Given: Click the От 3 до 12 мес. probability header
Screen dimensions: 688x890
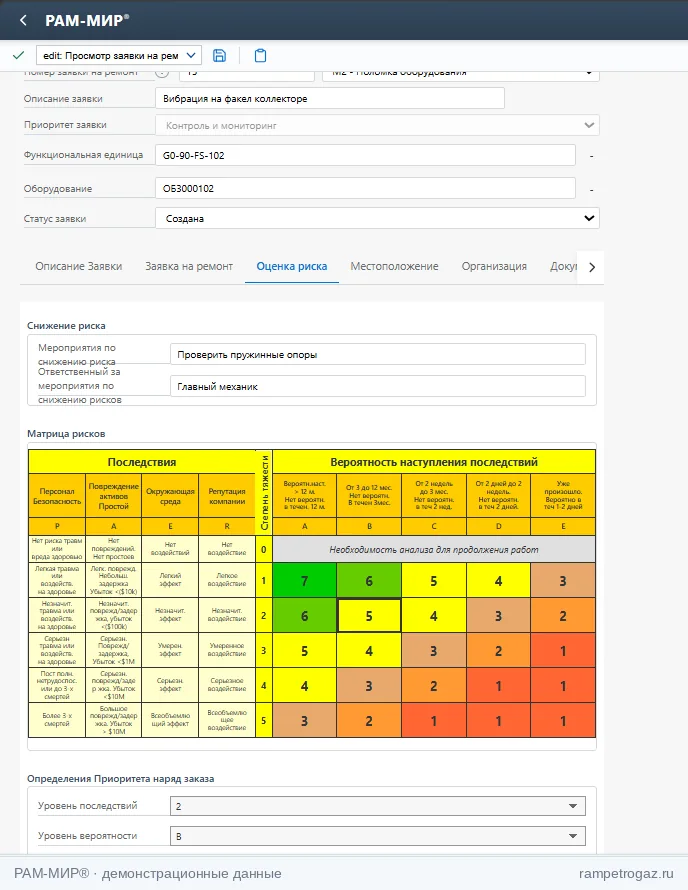Looking at the screenshot, I should [x=369, y=496].
